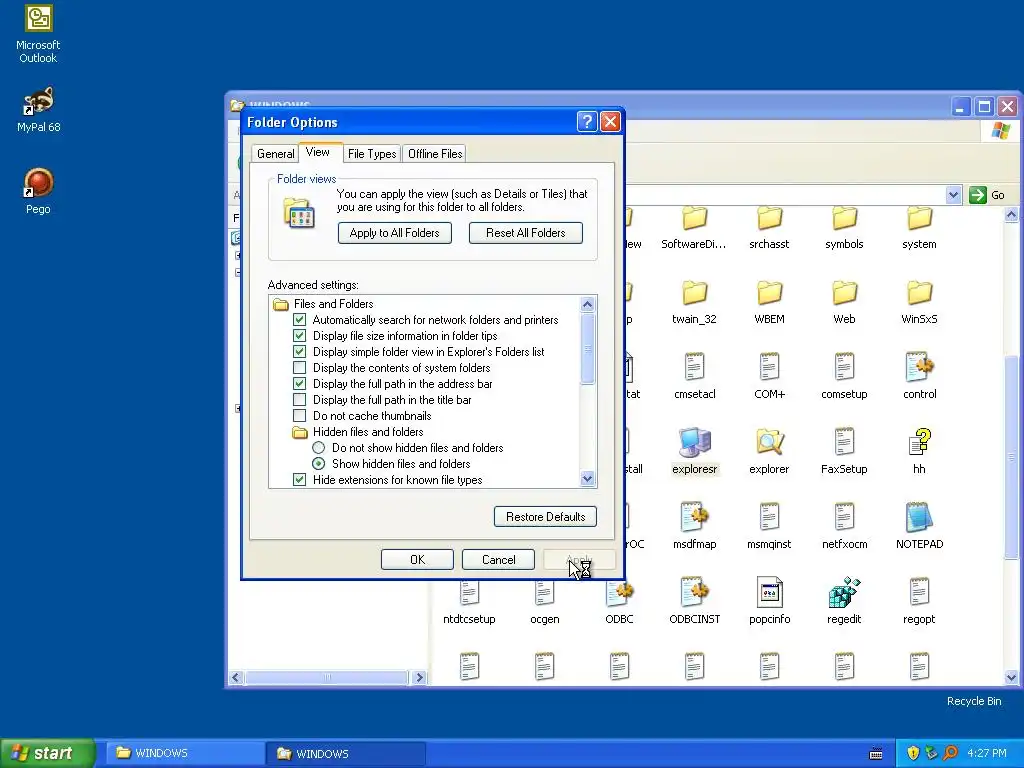The width and height of the screenshot is (1024, 768).
Task: Confirm Folder Options with OK
Action: click(417, 560)
